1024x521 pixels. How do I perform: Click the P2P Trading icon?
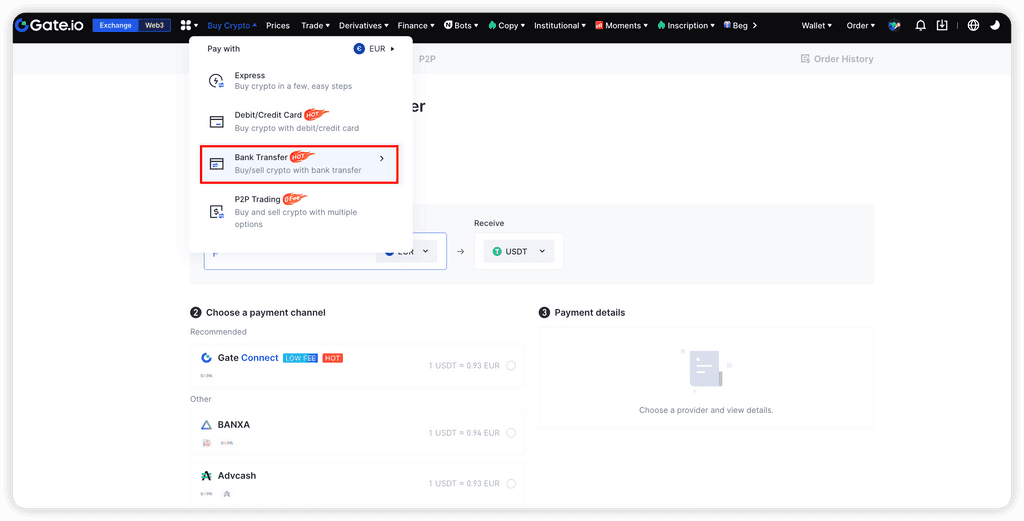click(216, 211)
